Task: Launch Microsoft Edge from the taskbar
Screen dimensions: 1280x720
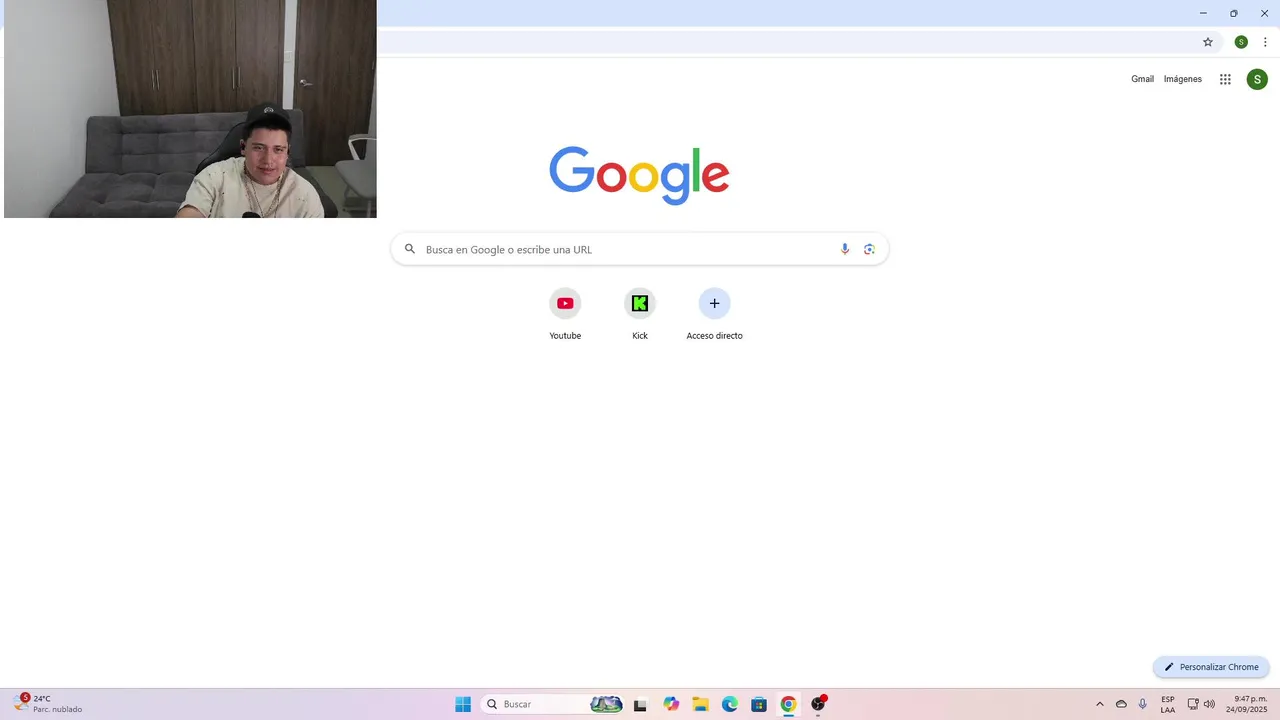Action: (730, 704)
